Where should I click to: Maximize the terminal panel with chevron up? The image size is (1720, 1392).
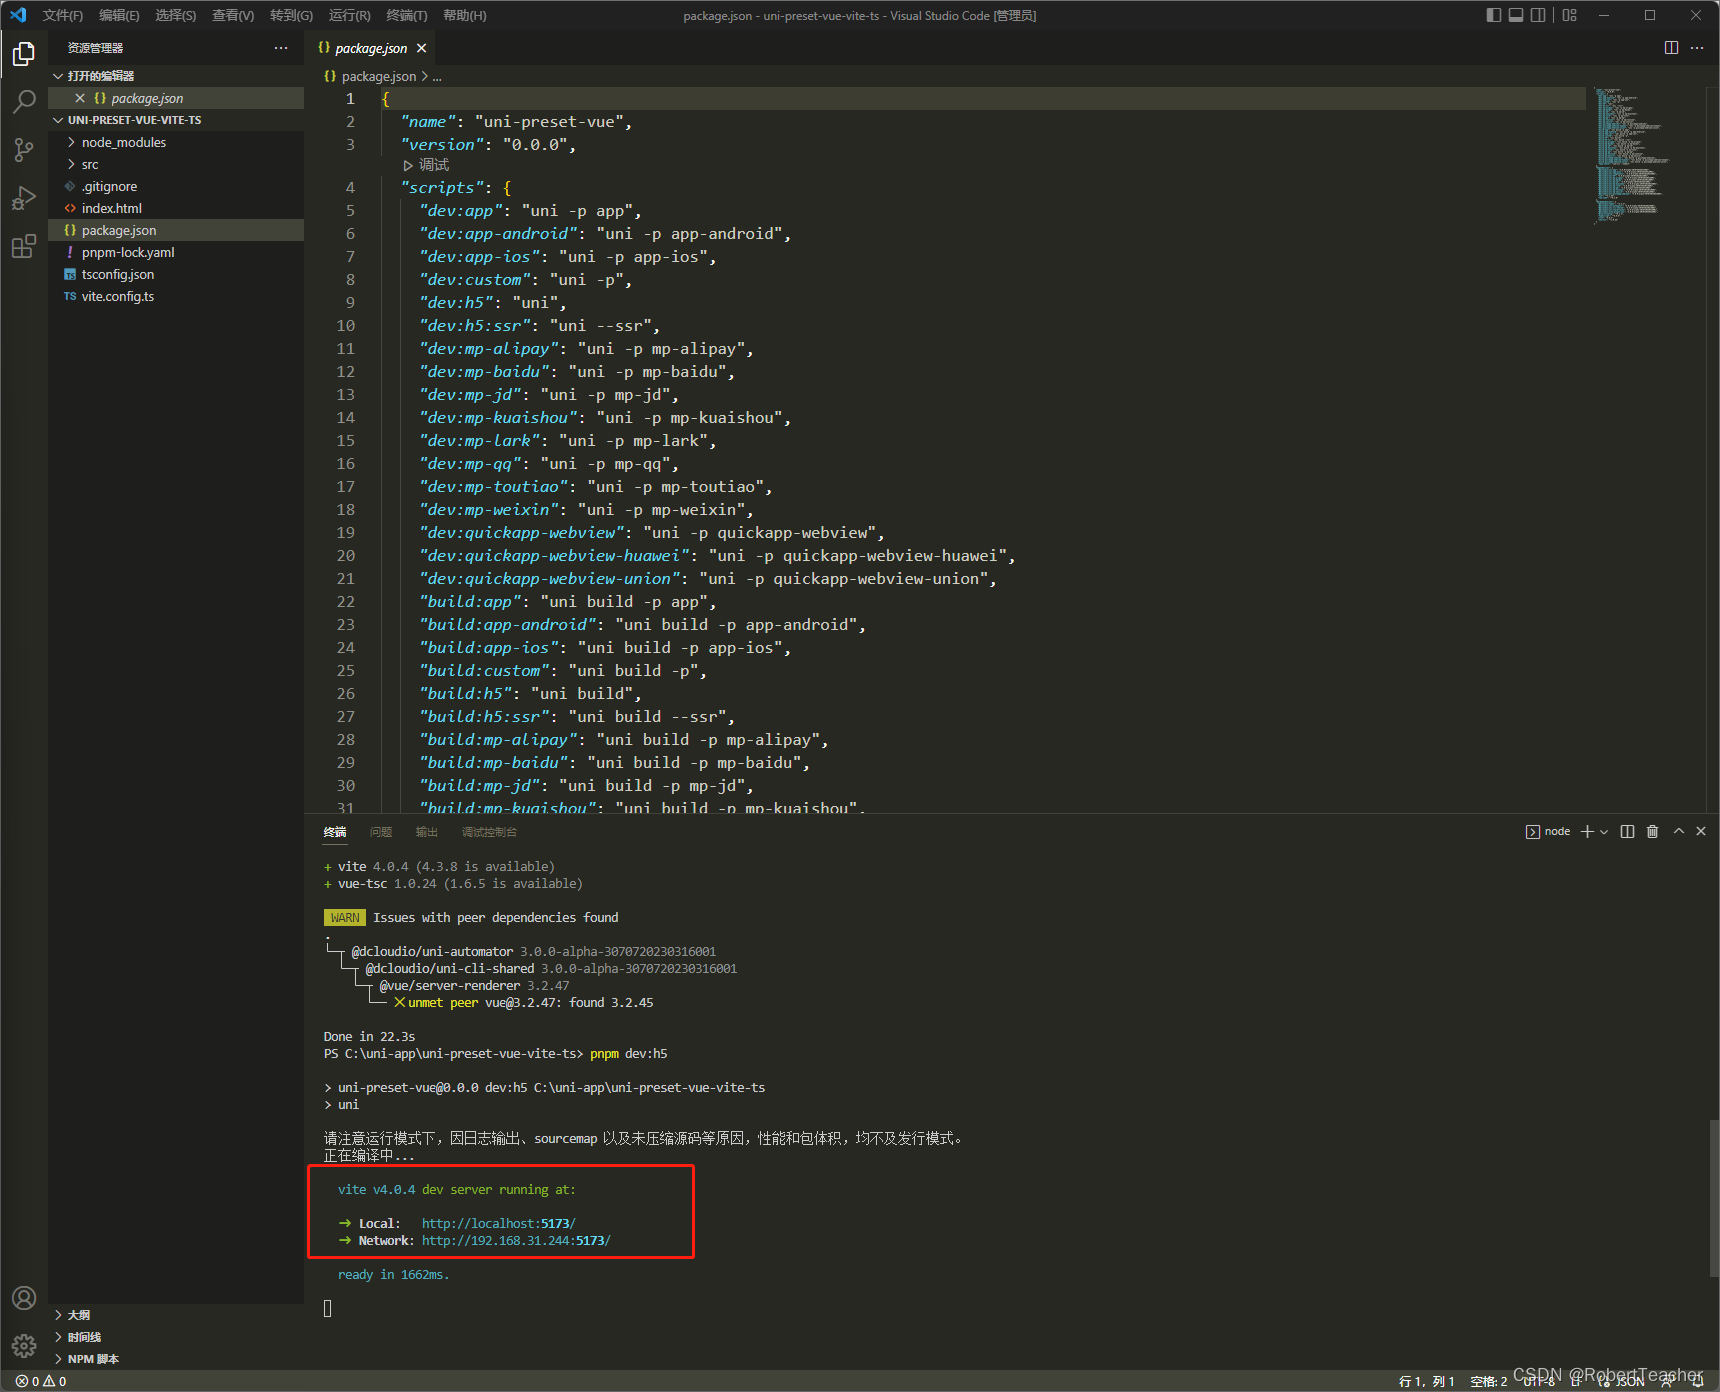1679,832
